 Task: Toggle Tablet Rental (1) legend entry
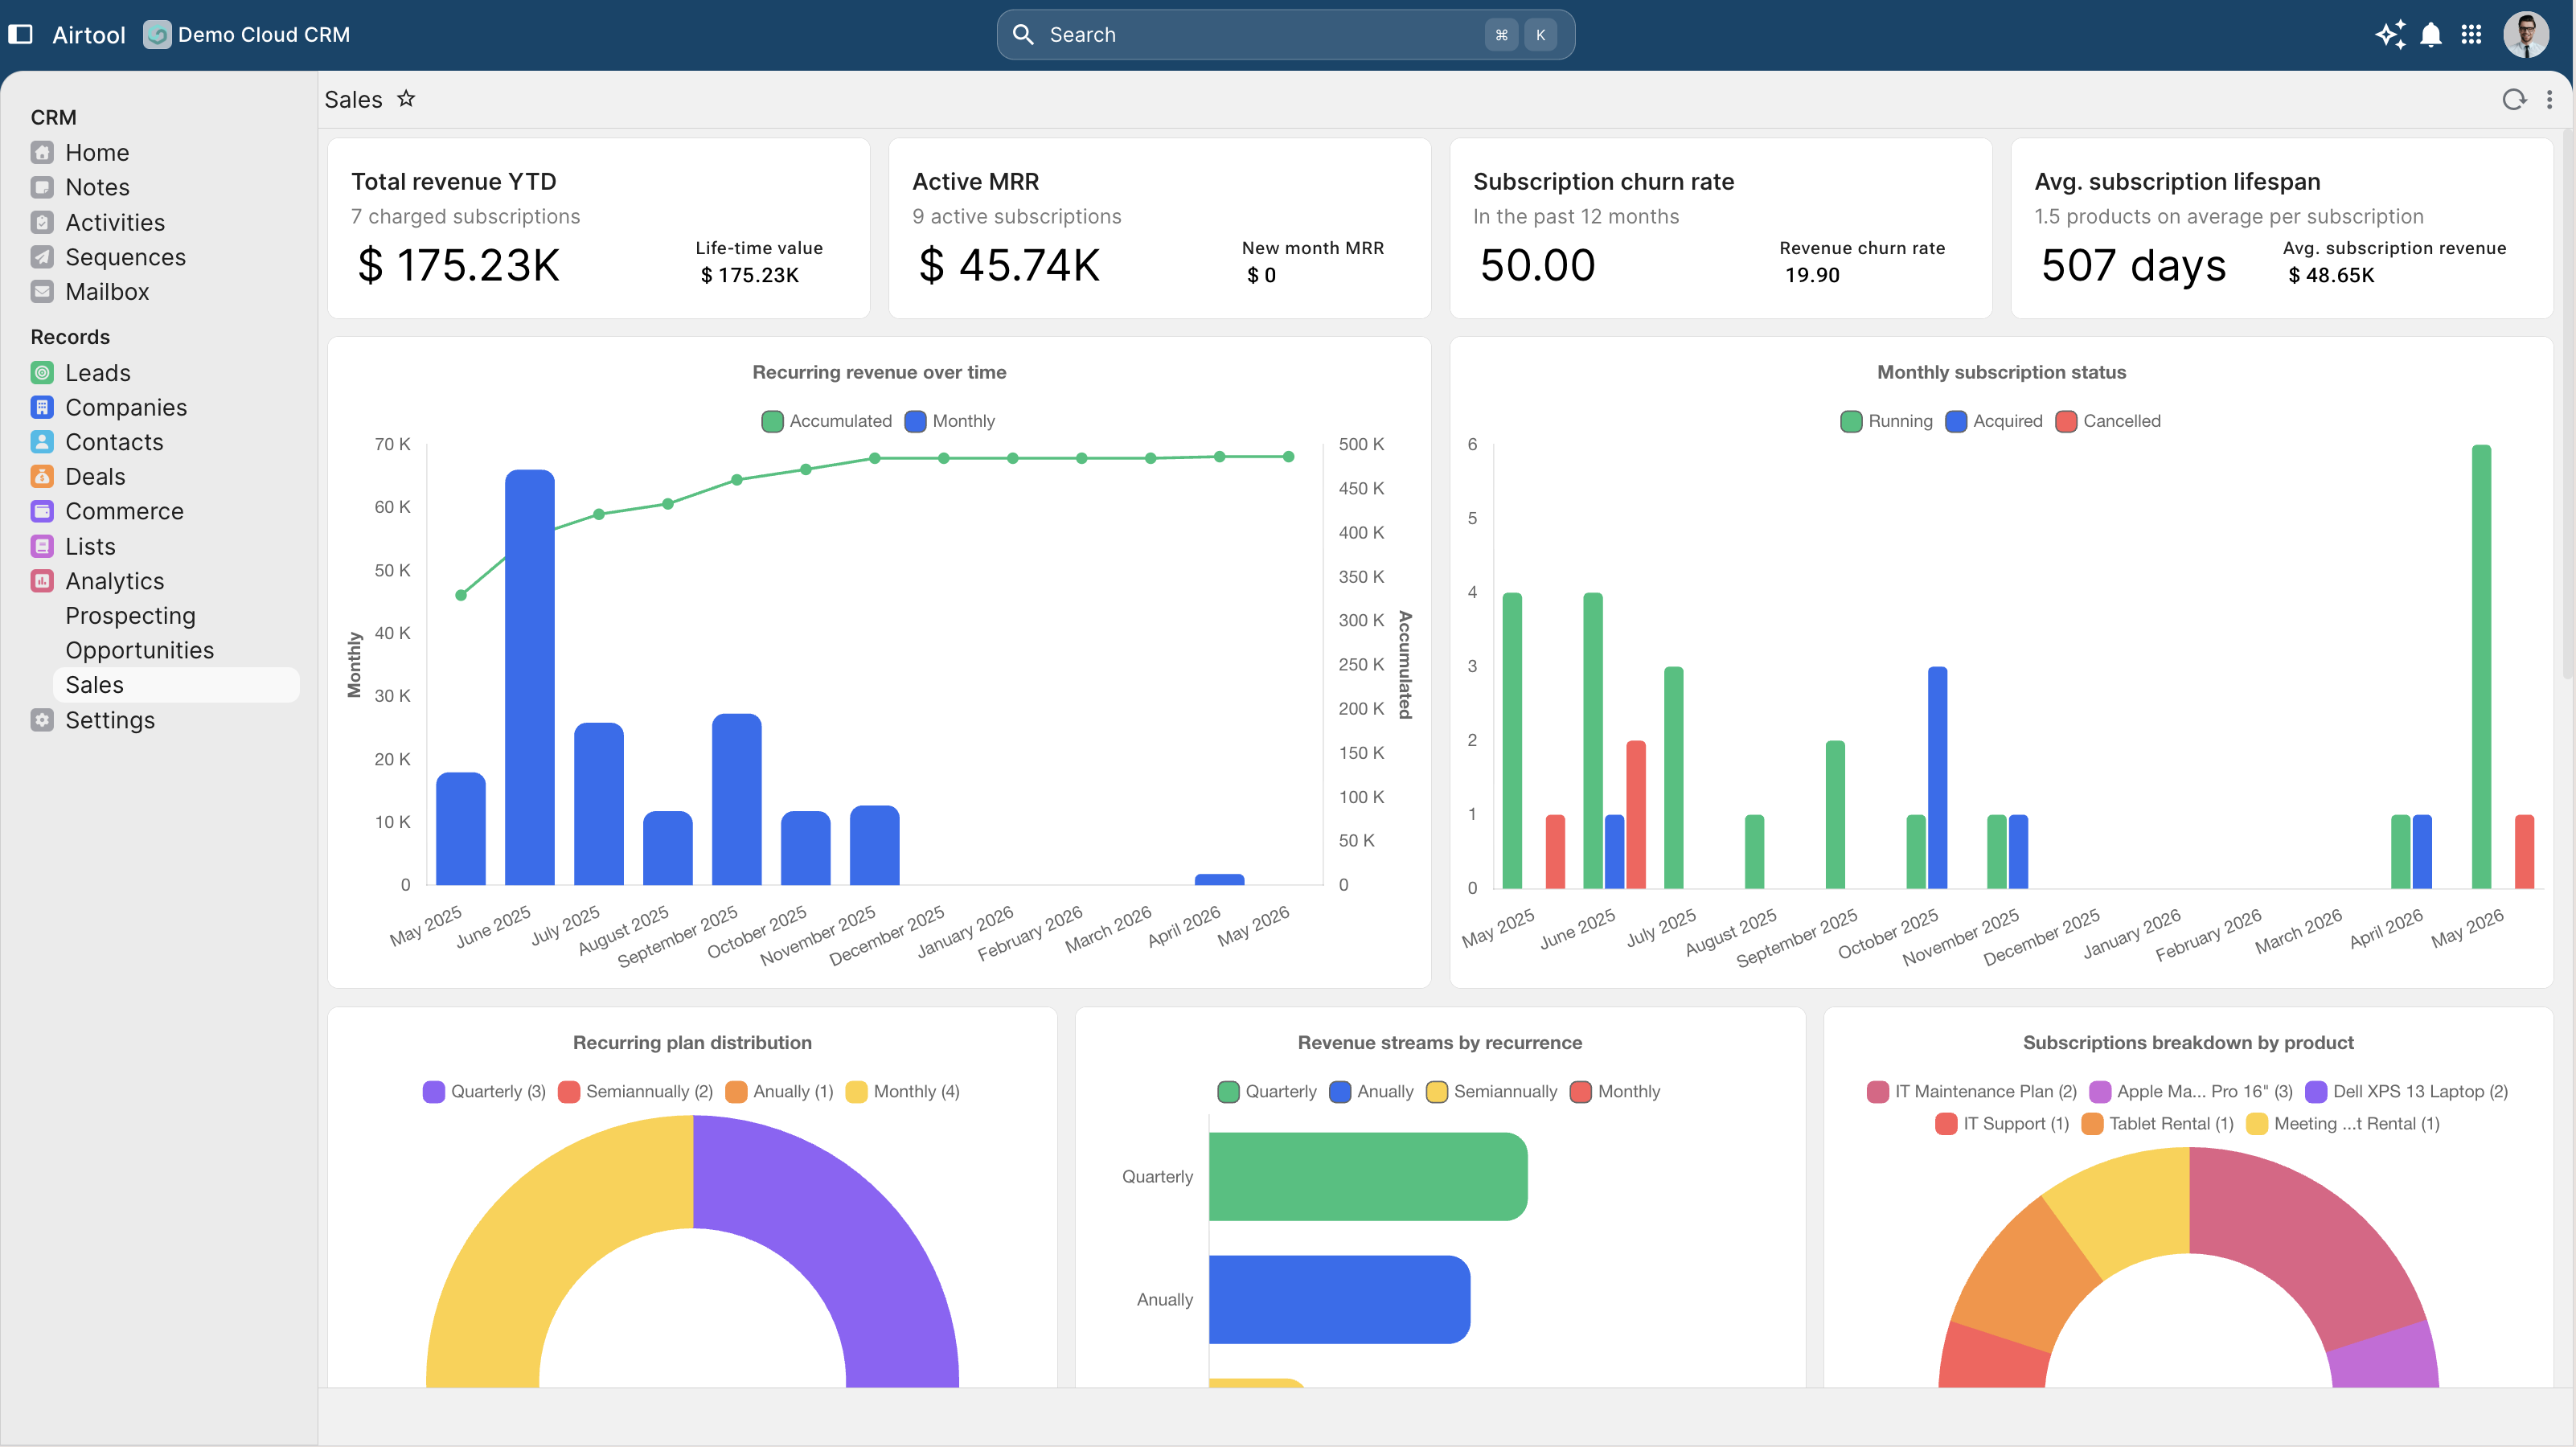(2158, 1124)
